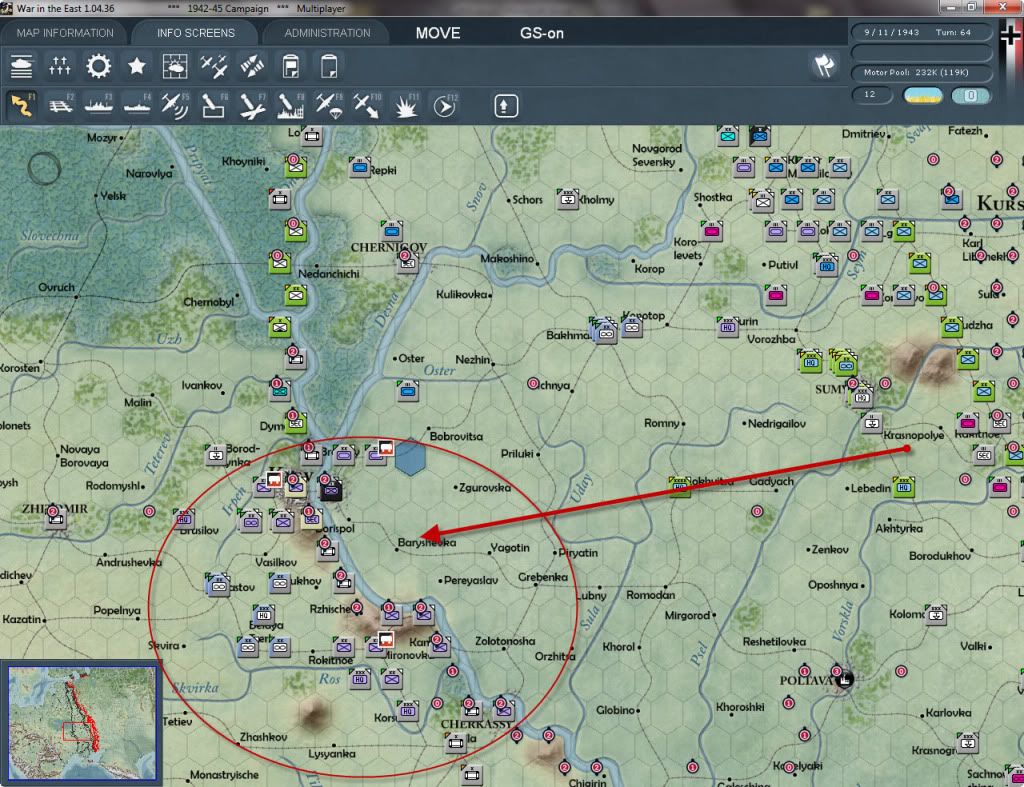Select the counter near Krasnograd
The image size is (1024, 787).
[x=968, y=743]
